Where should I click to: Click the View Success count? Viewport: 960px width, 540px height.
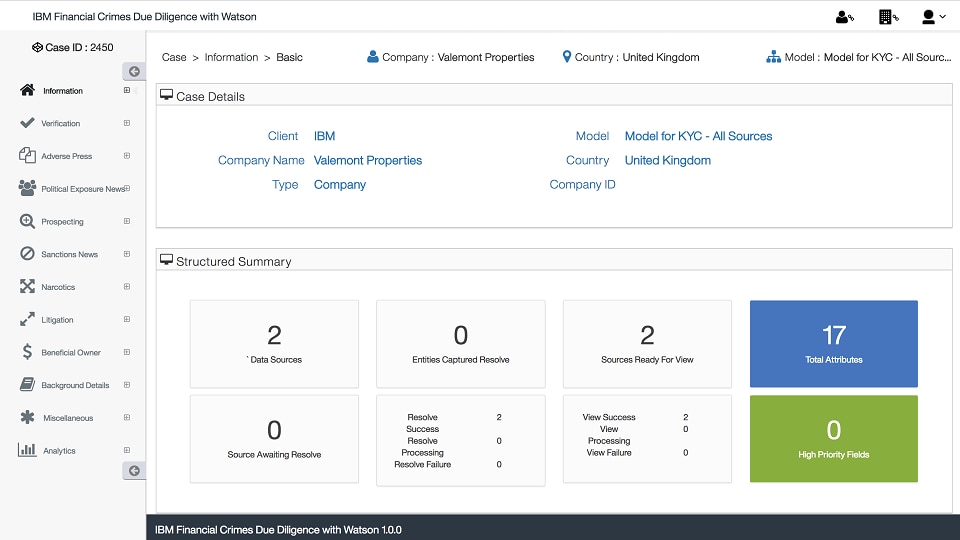pyautogui.click(x=686, y=417)
